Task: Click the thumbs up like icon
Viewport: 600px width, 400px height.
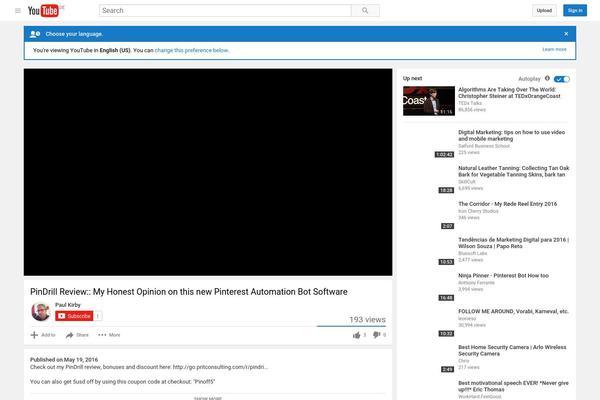Action: click(x=356, y=335)
